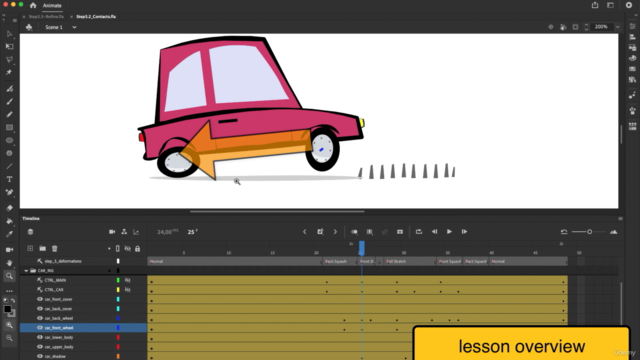Select the PolyStar tool
Viewport: 640px width, 360px height.
[x=9, y=153]
